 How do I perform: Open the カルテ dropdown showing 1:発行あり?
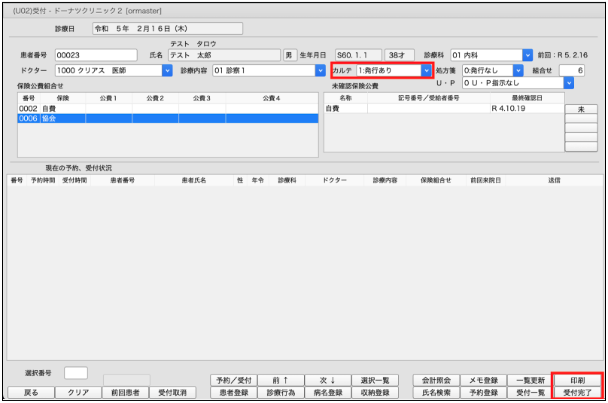click(x=427, y=71)
